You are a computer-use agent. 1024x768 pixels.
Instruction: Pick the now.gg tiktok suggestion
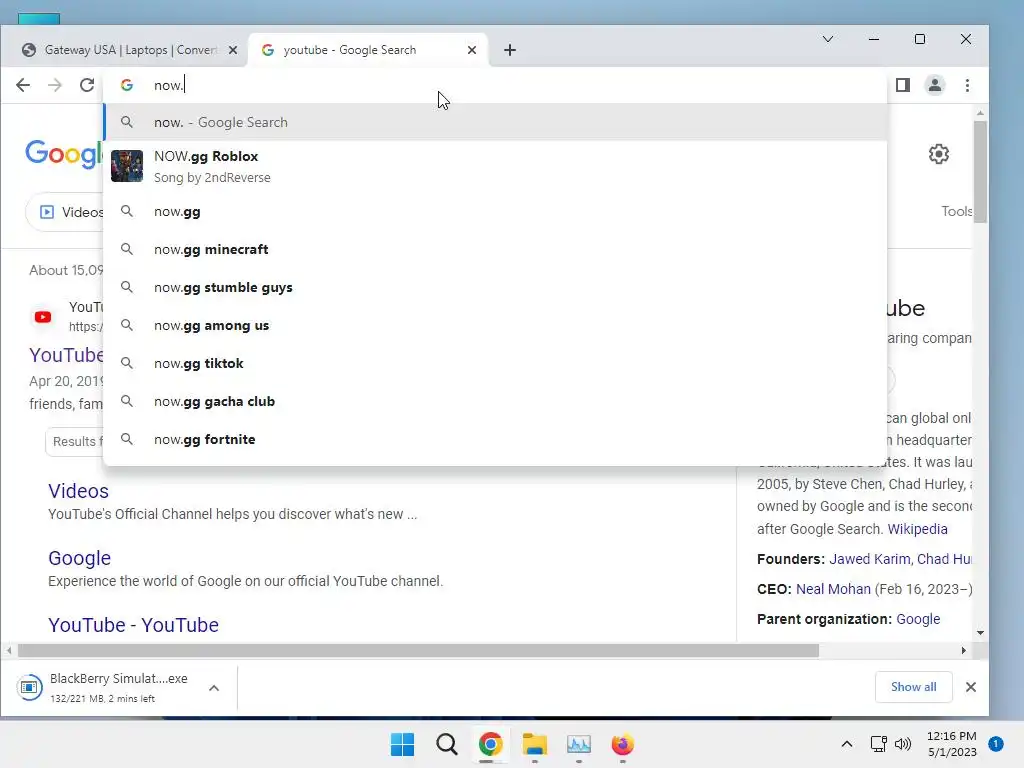click(x=495, y=363)
